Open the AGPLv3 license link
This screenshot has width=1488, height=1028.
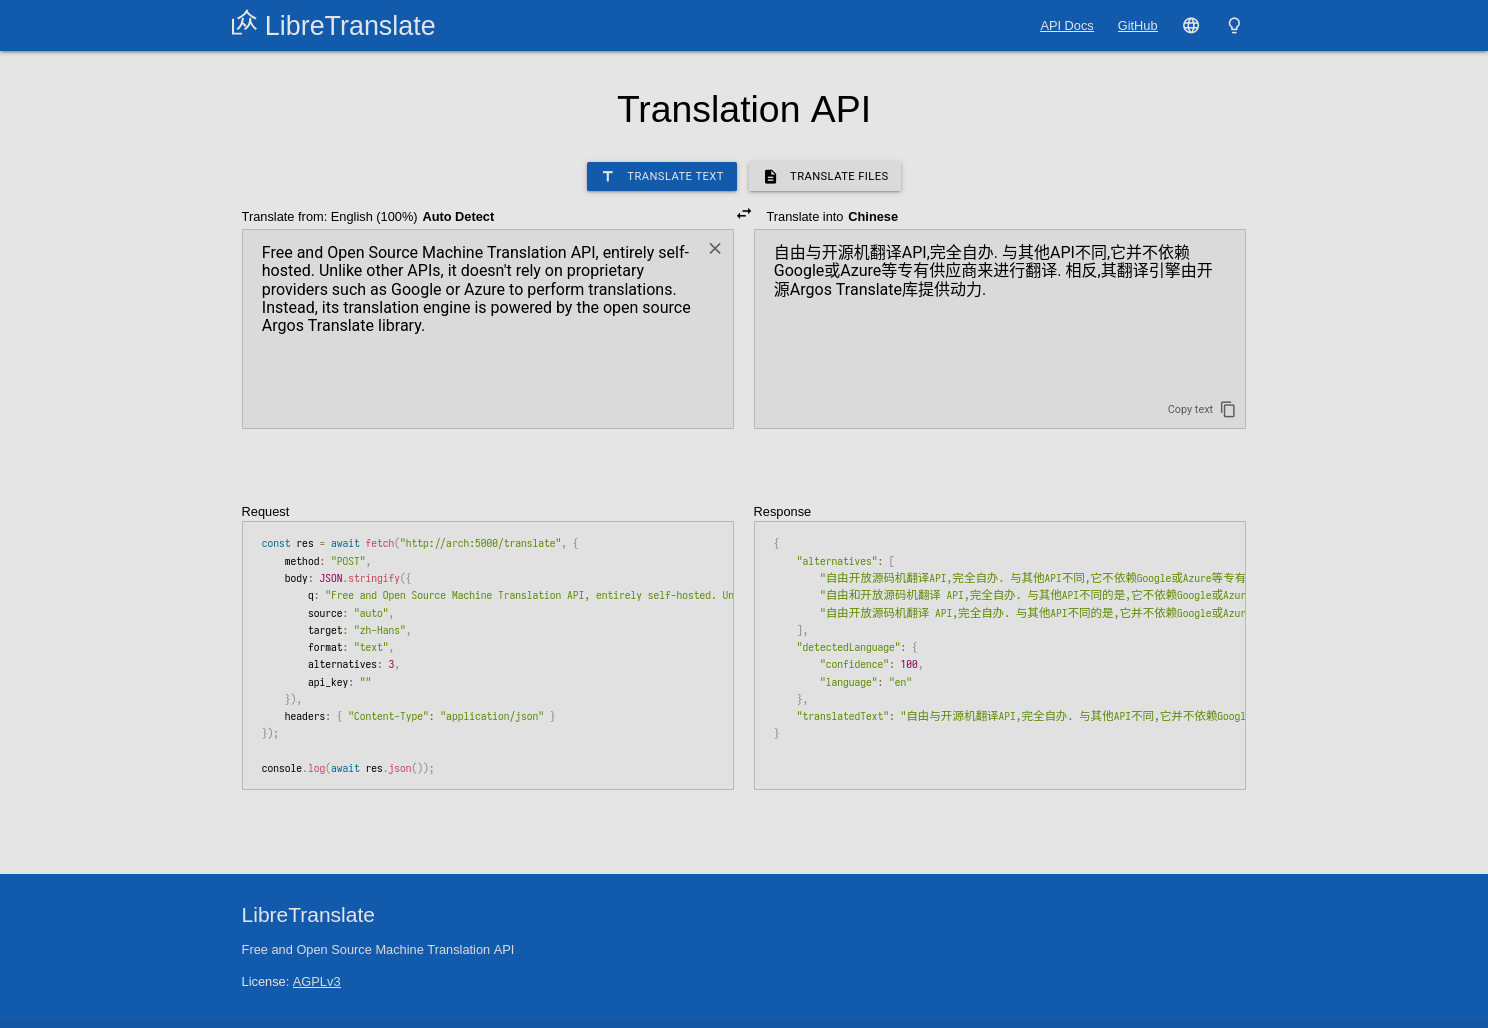(316, 982)
